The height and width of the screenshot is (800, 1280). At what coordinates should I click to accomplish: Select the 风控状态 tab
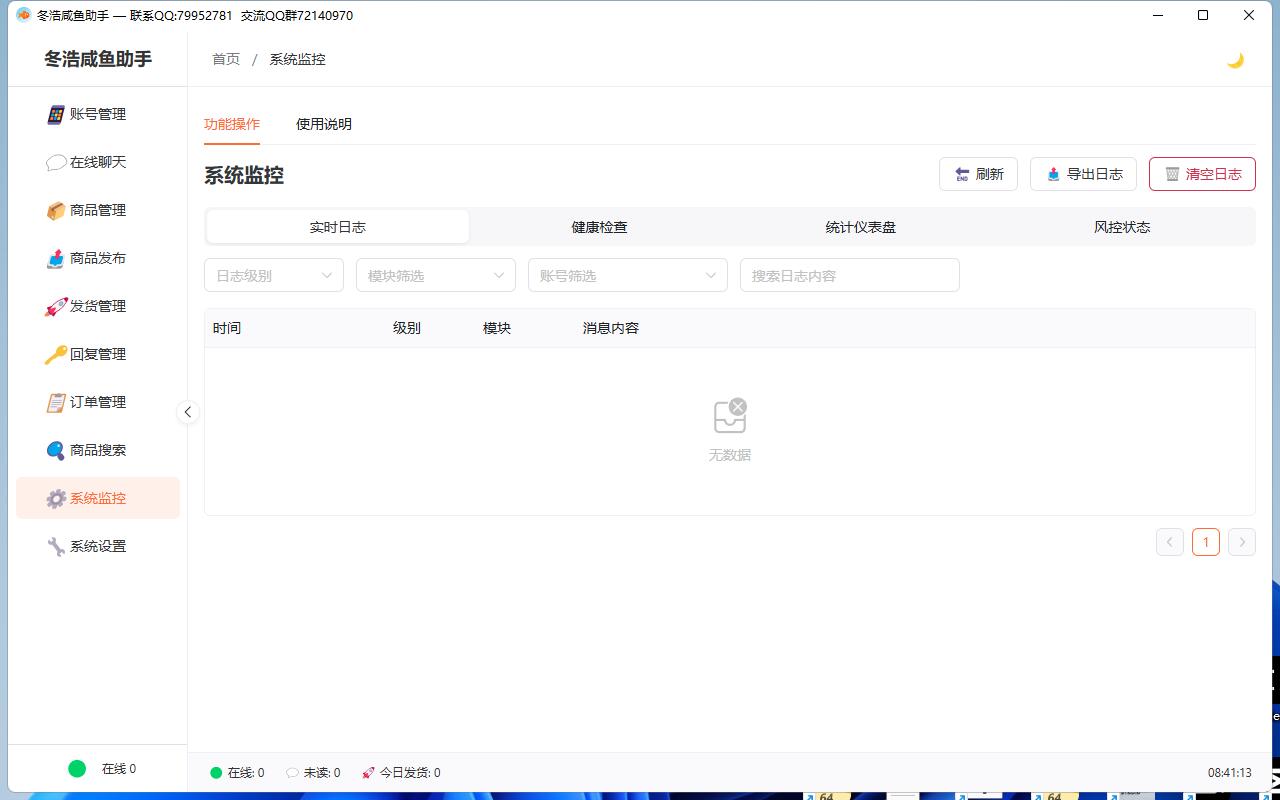[1122, 227]
